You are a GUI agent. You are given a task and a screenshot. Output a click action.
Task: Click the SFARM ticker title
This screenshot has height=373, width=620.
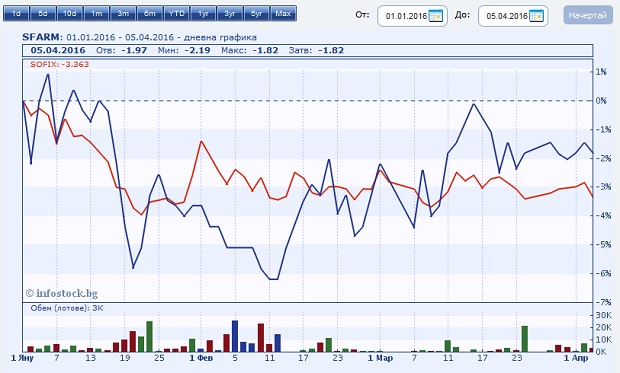click(42, 38)
